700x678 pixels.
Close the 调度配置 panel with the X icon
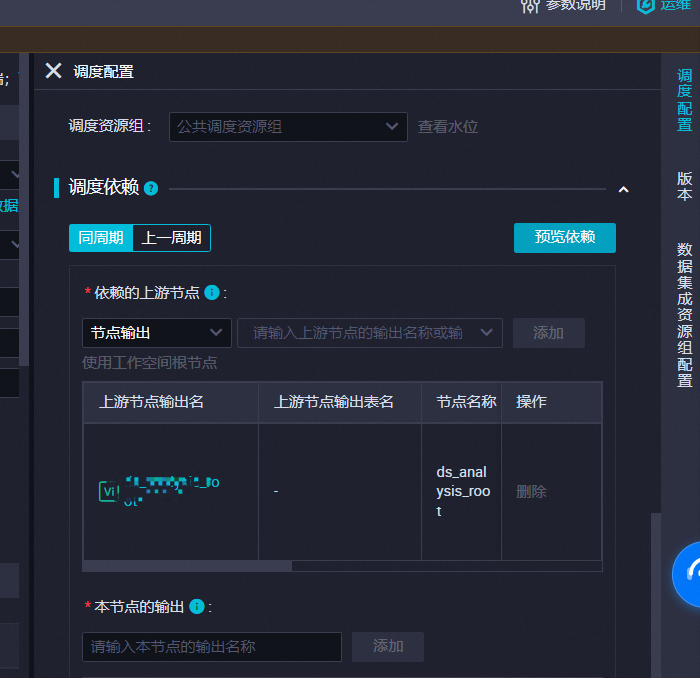[x=54, y=71]
